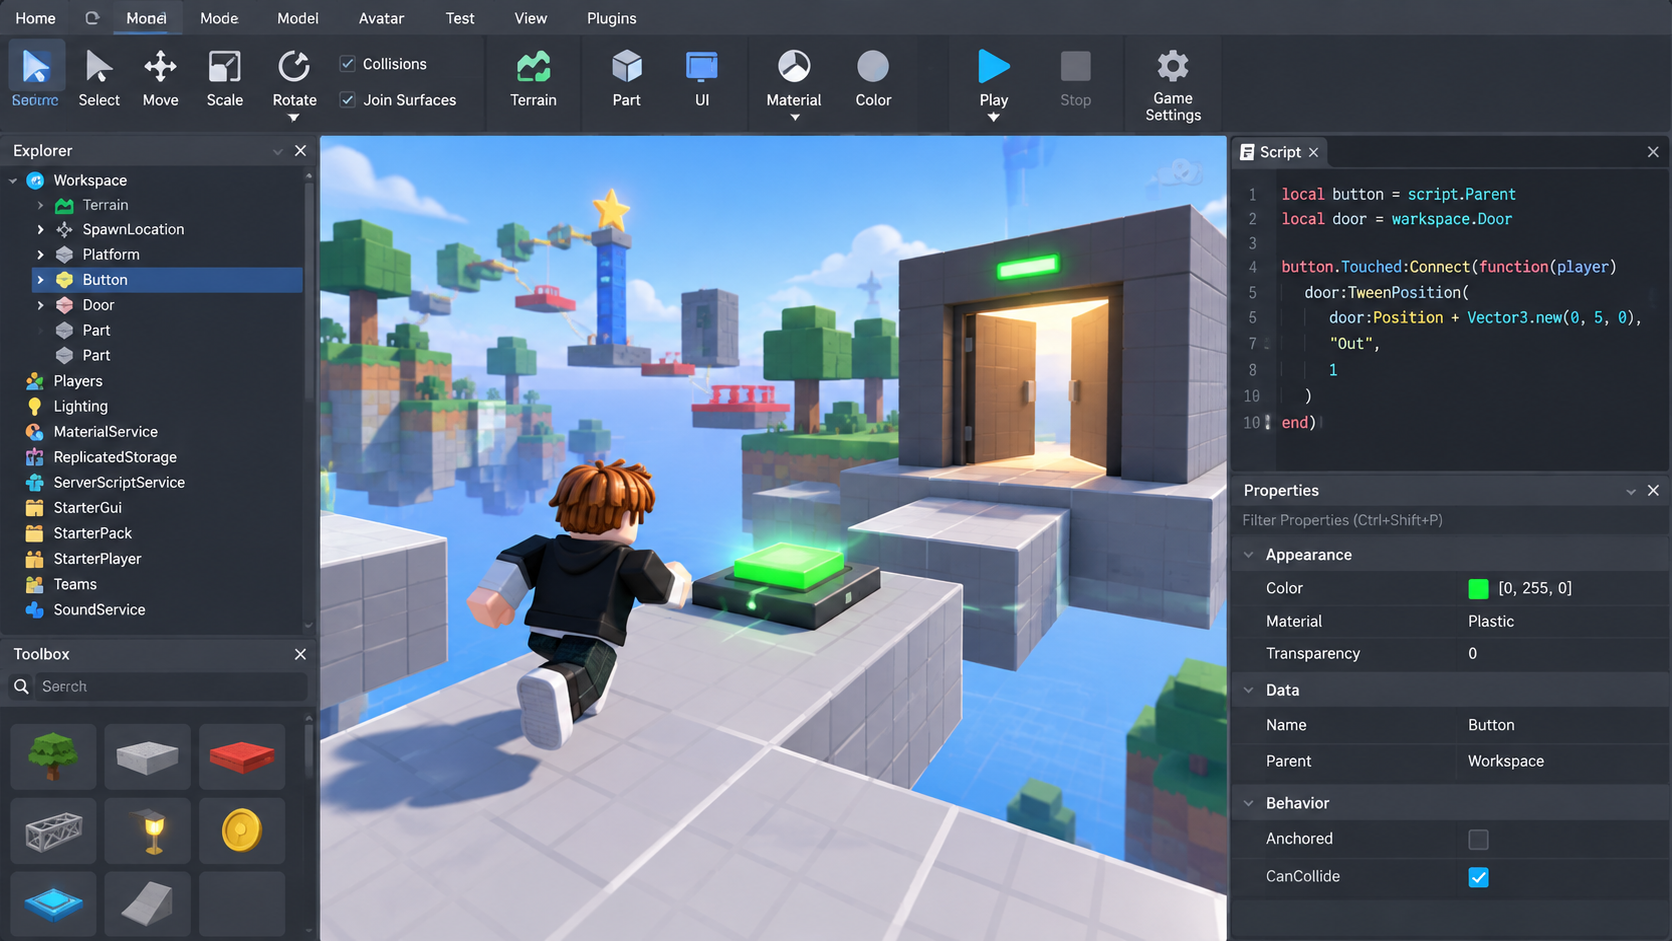Select the Rotate tool
1672x941 pixels.
294,79
